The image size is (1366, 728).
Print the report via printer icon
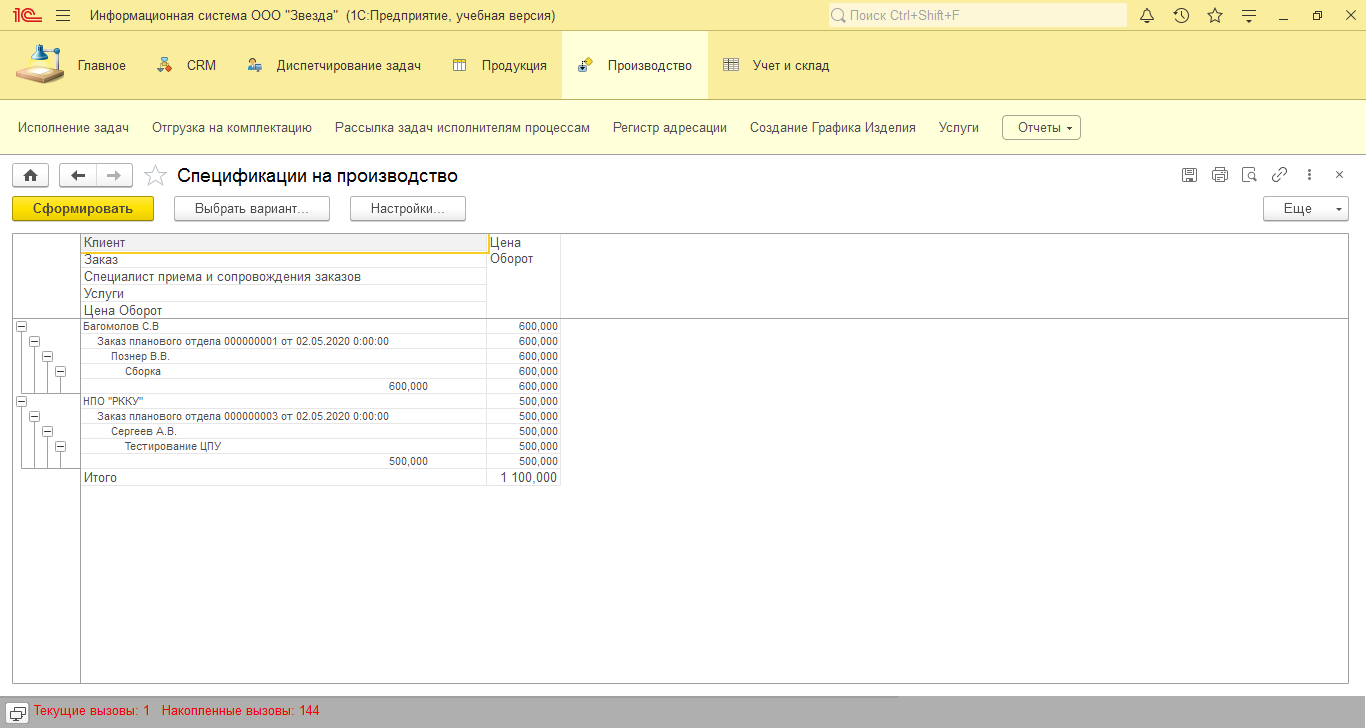pyautogui.click(x=1219, y=175)
